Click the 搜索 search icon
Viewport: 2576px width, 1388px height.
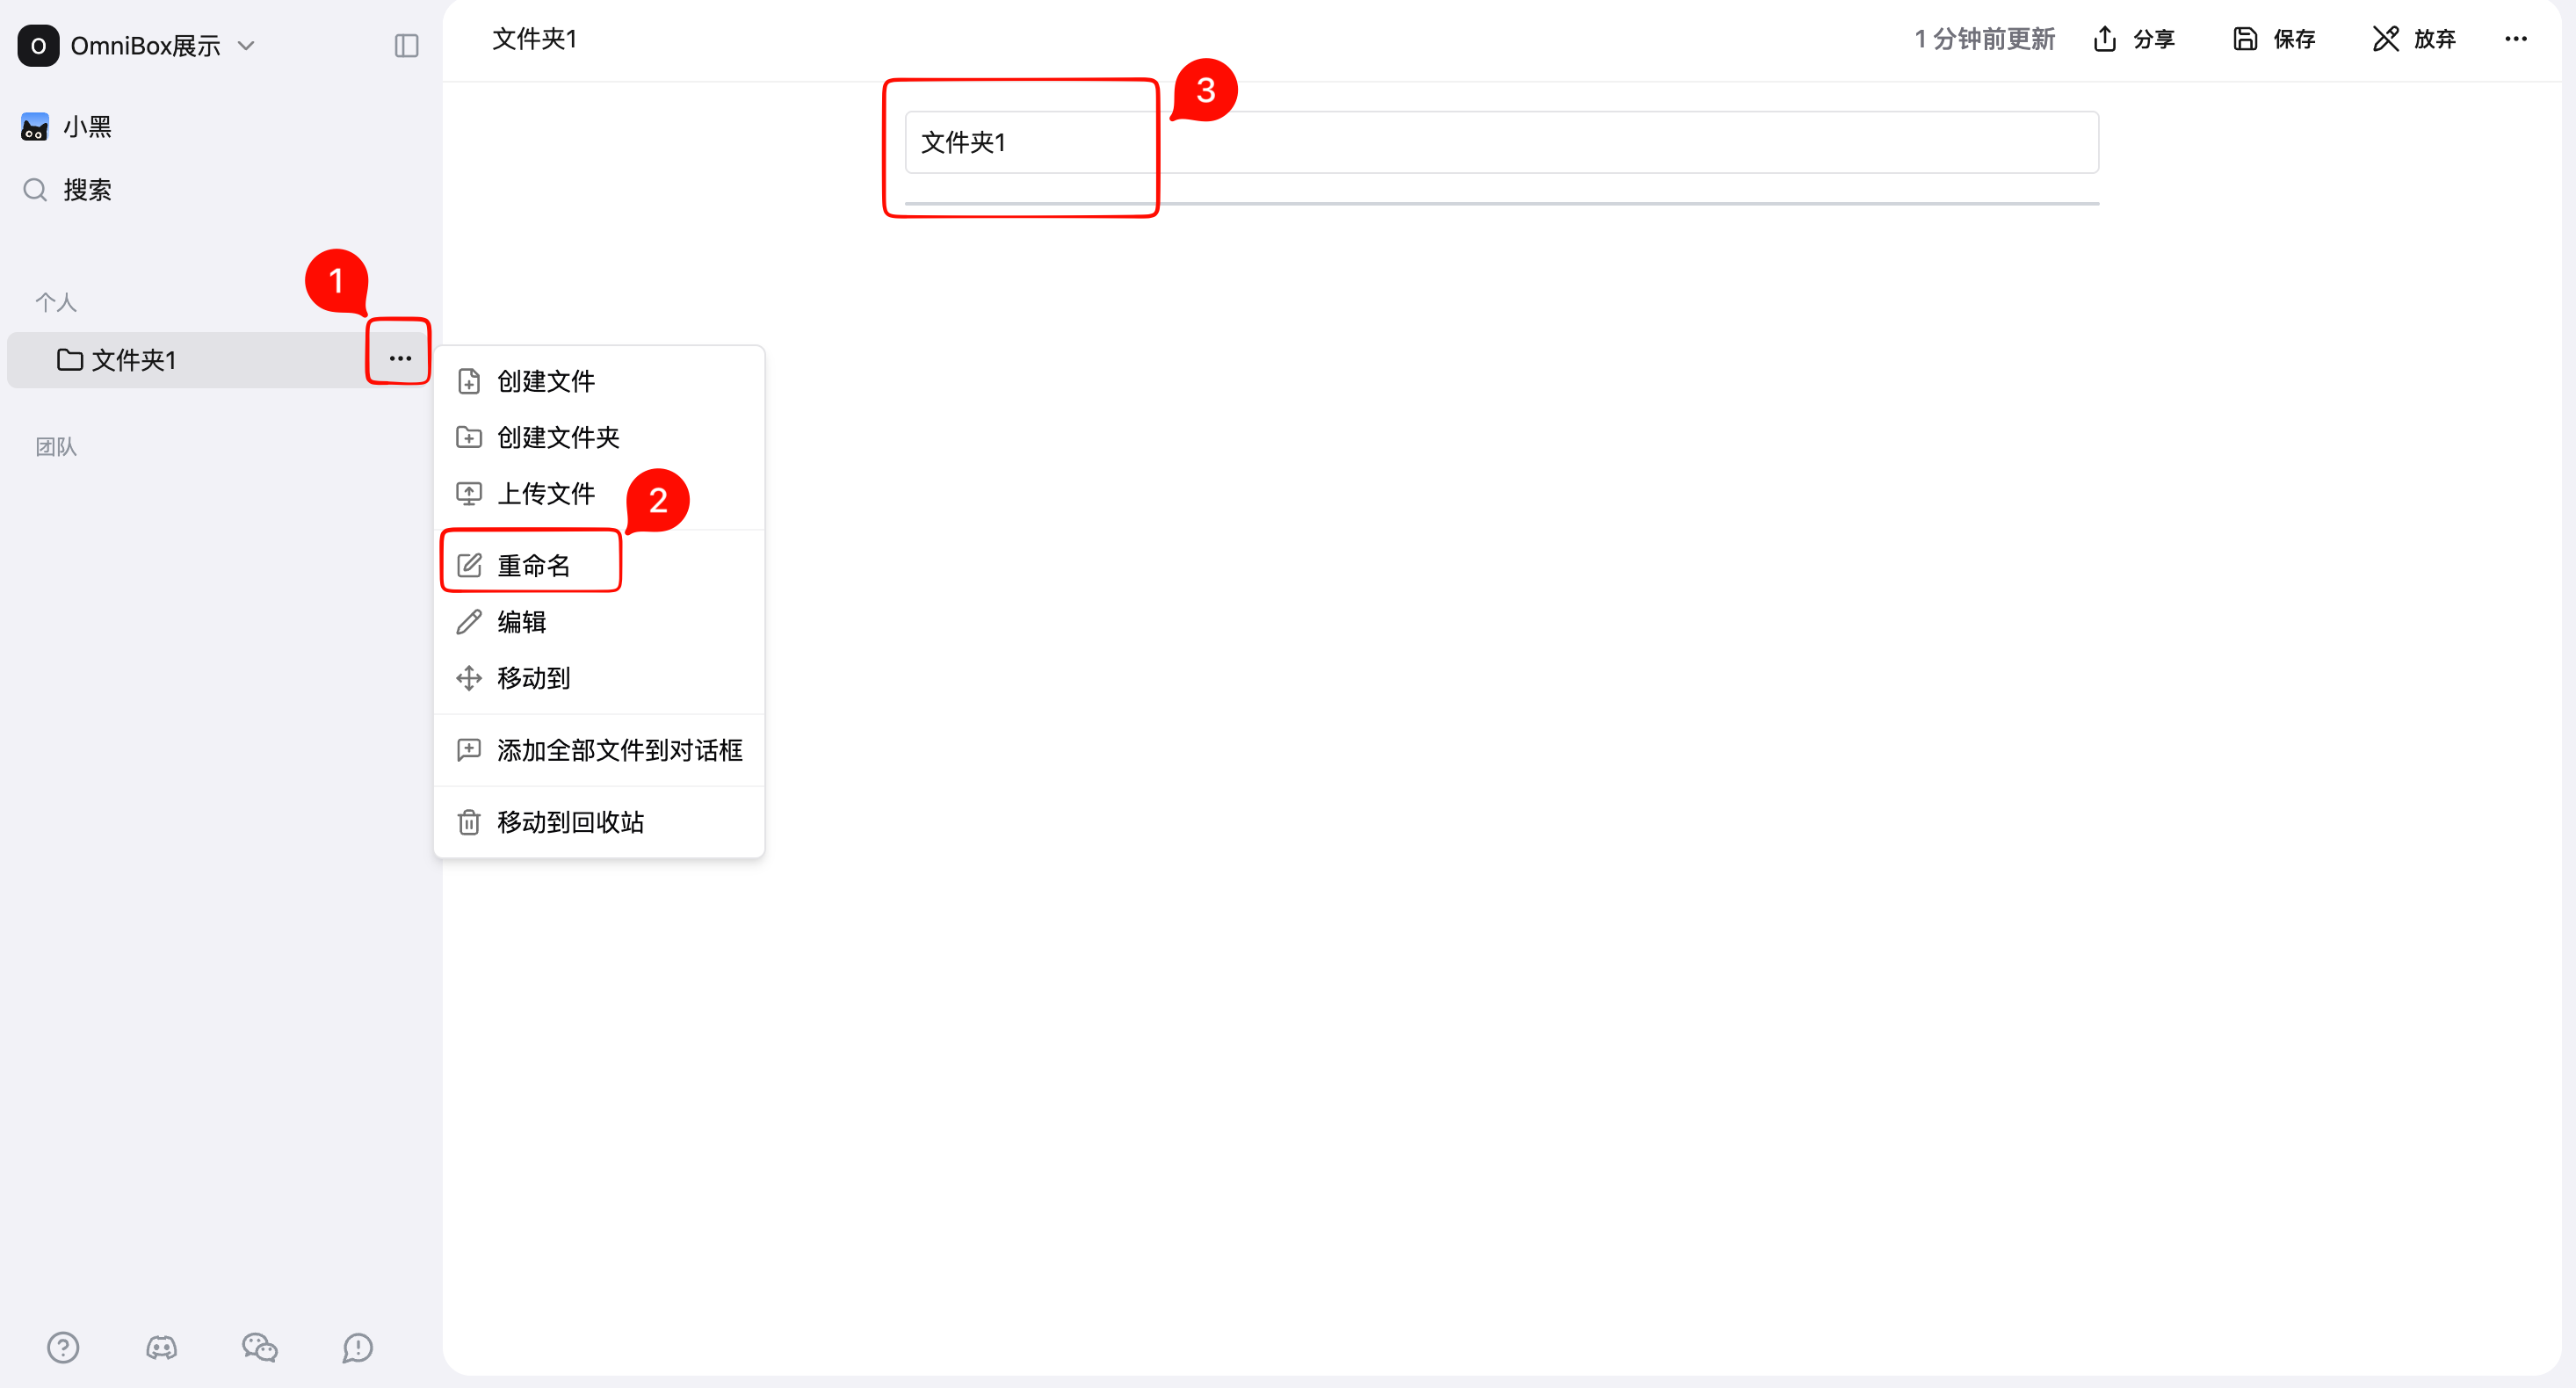coord(35,190)
